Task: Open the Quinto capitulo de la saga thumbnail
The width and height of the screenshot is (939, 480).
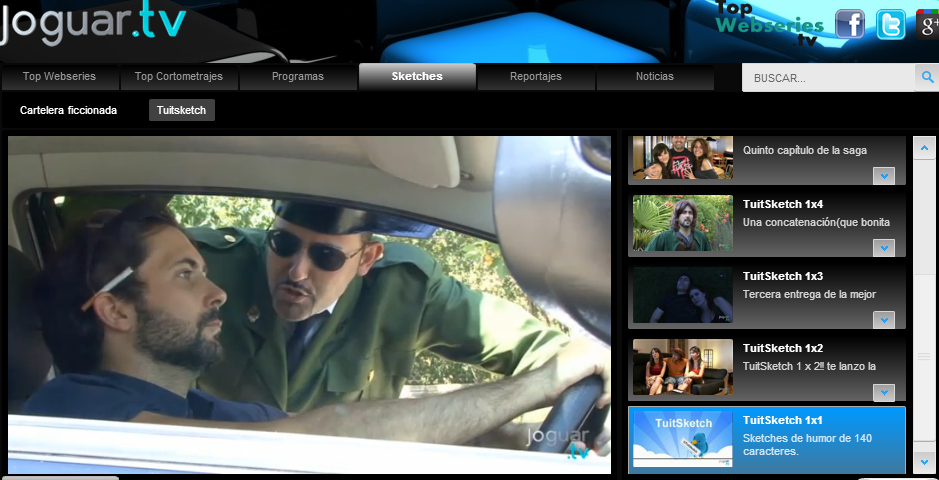Action: coord(683,158)
